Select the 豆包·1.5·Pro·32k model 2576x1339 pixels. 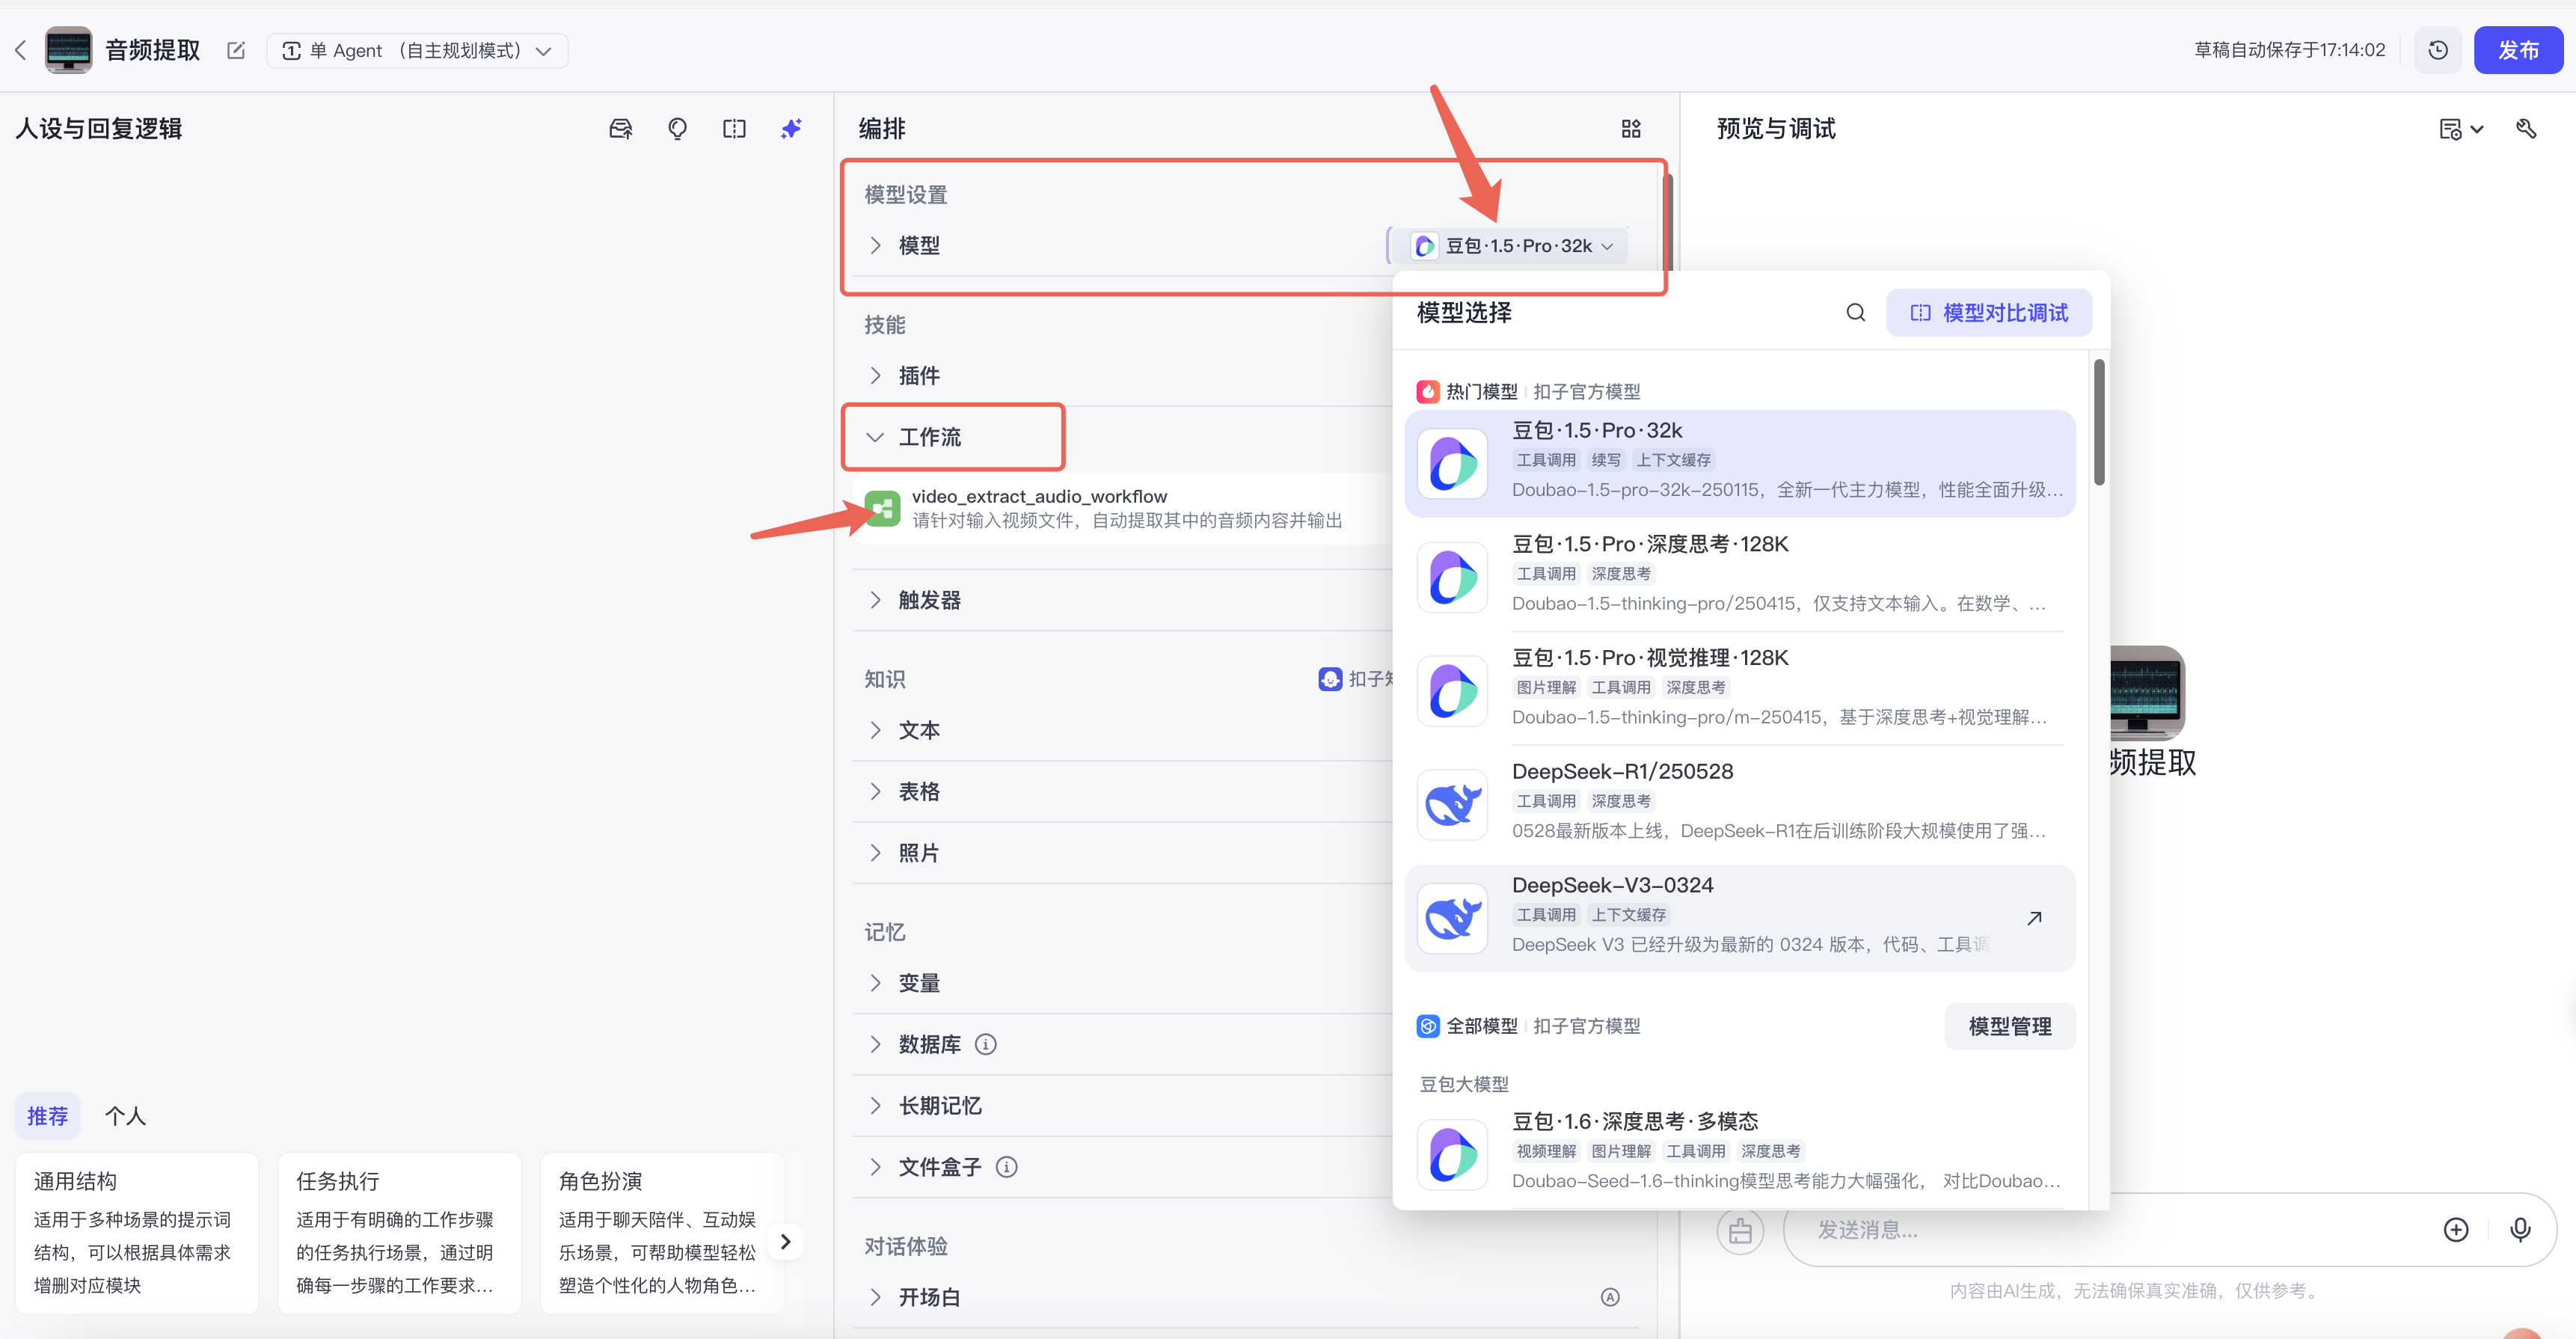1740,463
